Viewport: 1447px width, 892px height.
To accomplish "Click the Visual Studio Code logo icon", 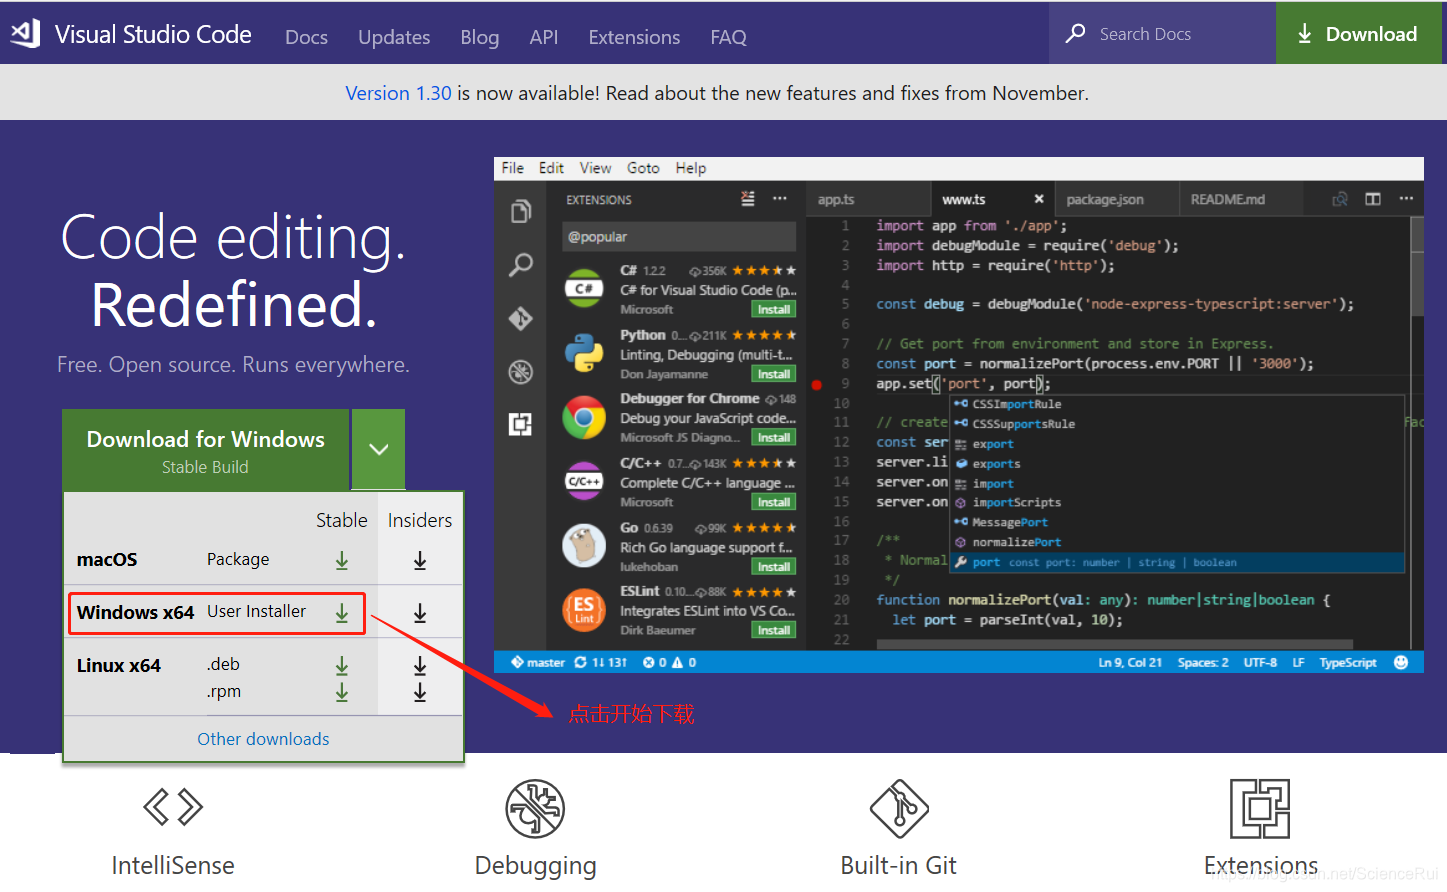I will click(25, 33).
